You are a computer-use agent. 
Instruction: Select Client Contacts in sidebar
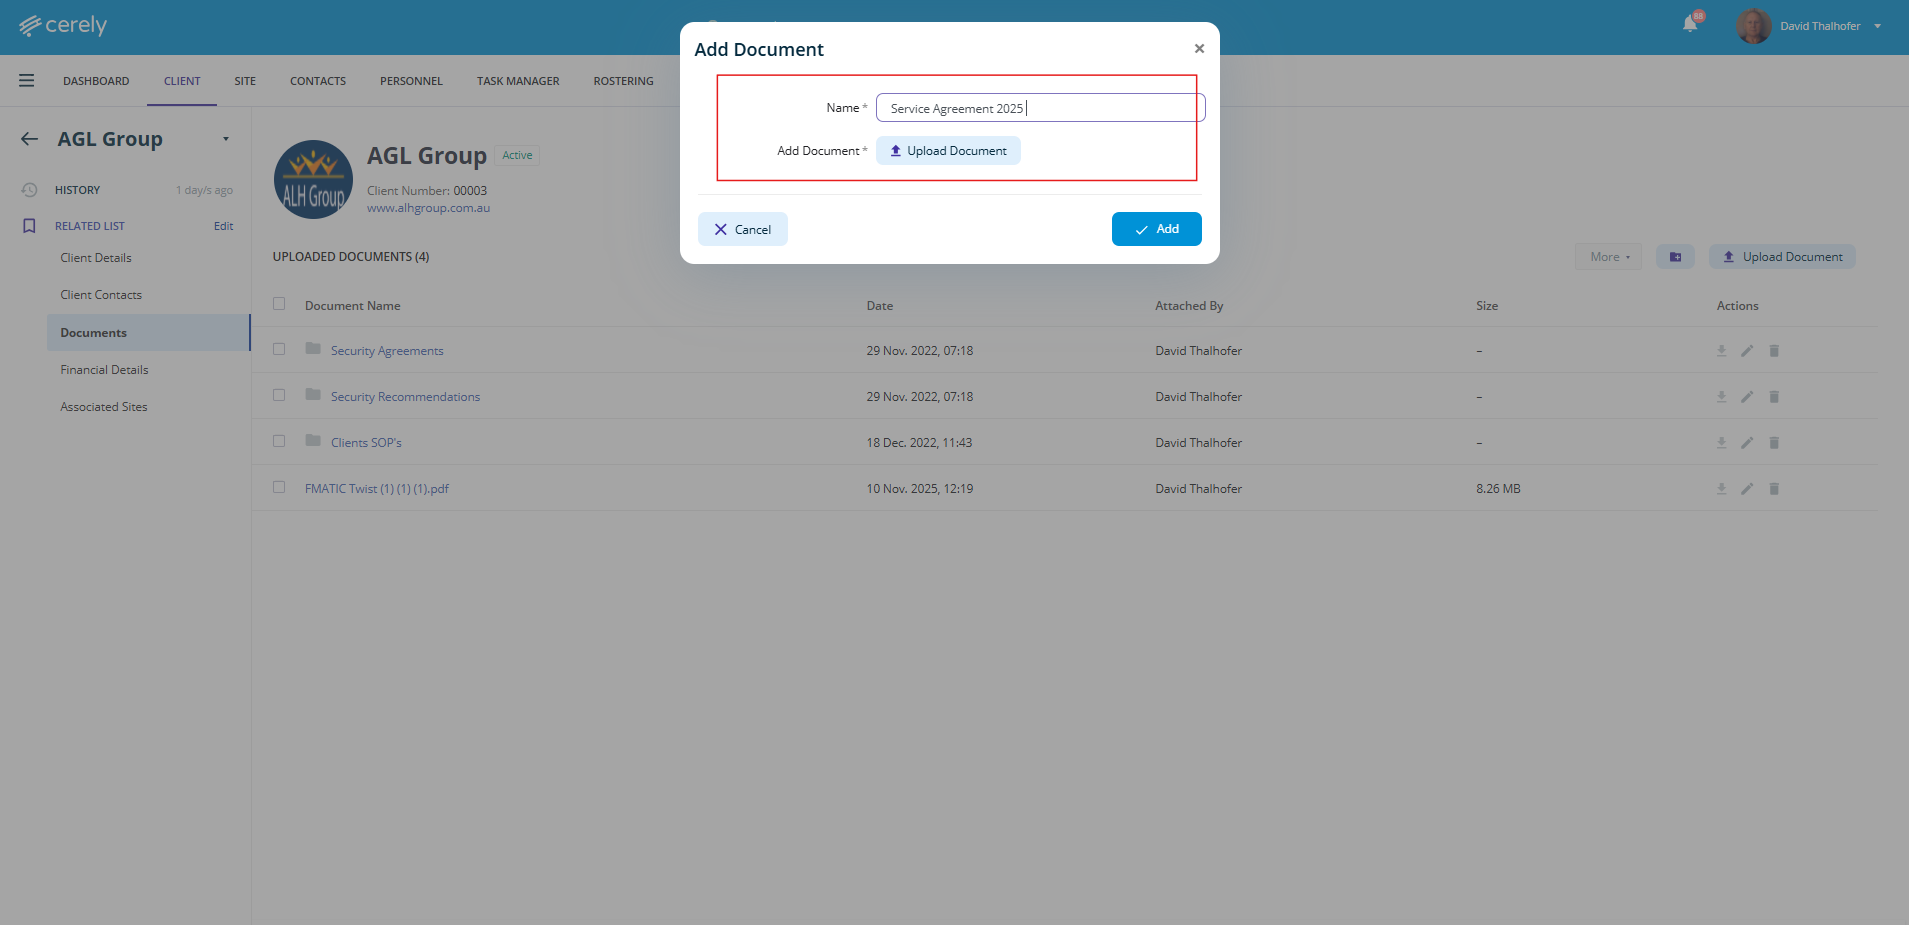click(101, 295)
